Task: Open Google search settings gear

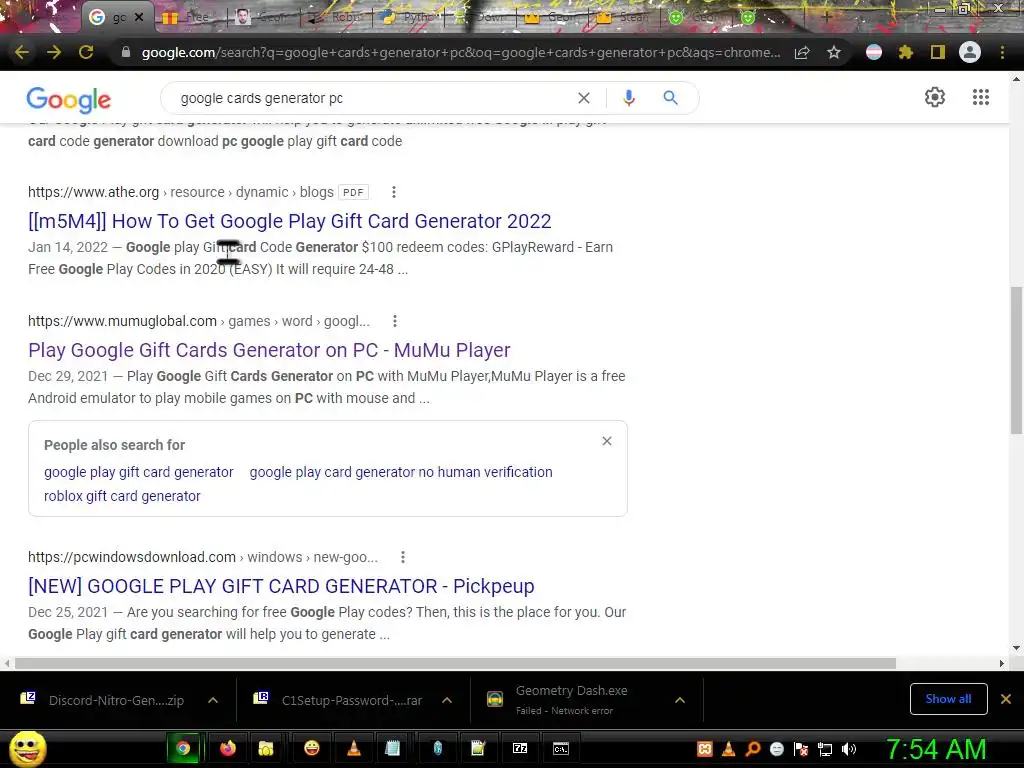Action: point(935,97)
